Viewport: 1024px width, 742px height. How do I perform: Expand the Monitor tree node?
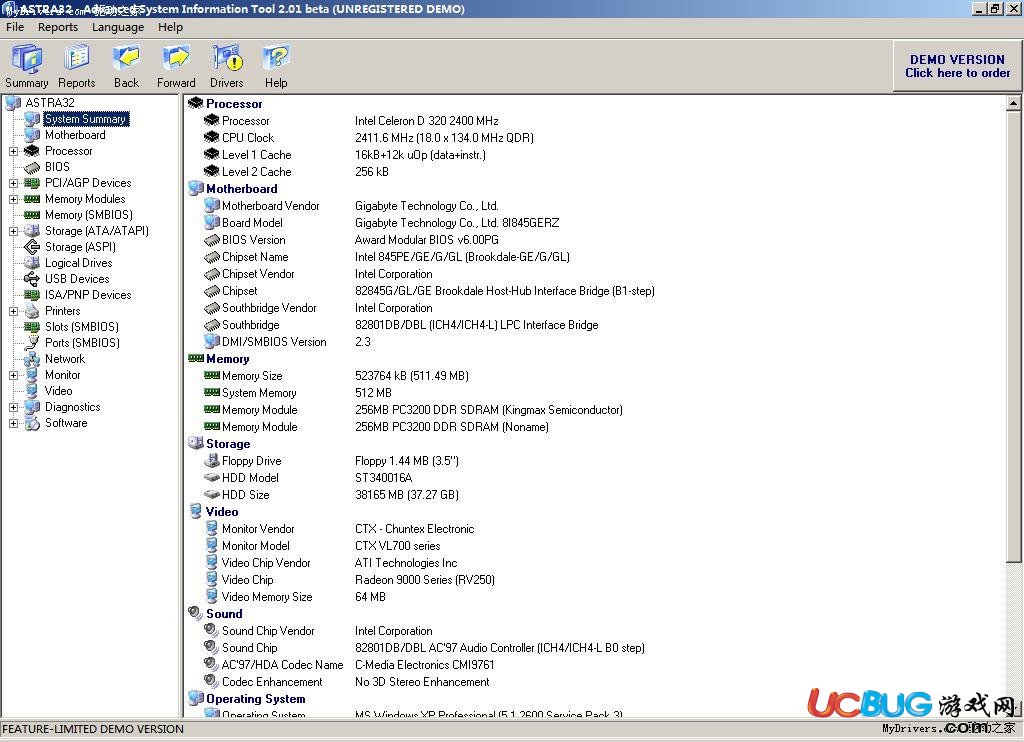(x=13, y=376)
